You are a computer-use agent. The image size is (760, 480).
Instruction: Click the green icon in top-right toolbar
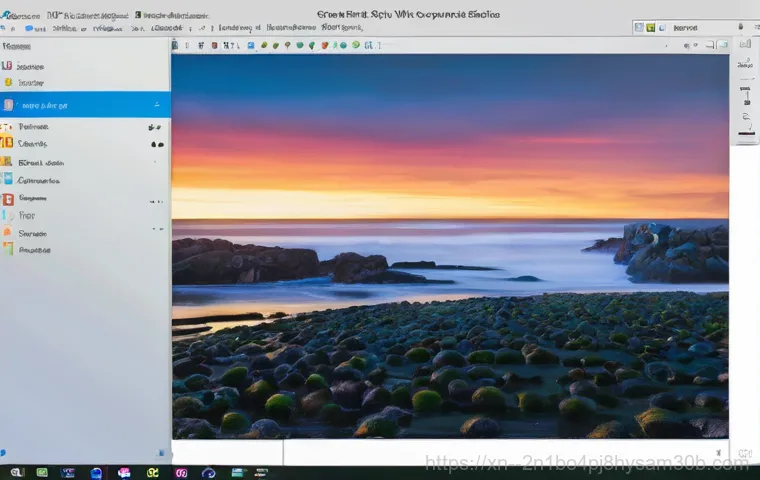tap(650, 28)
